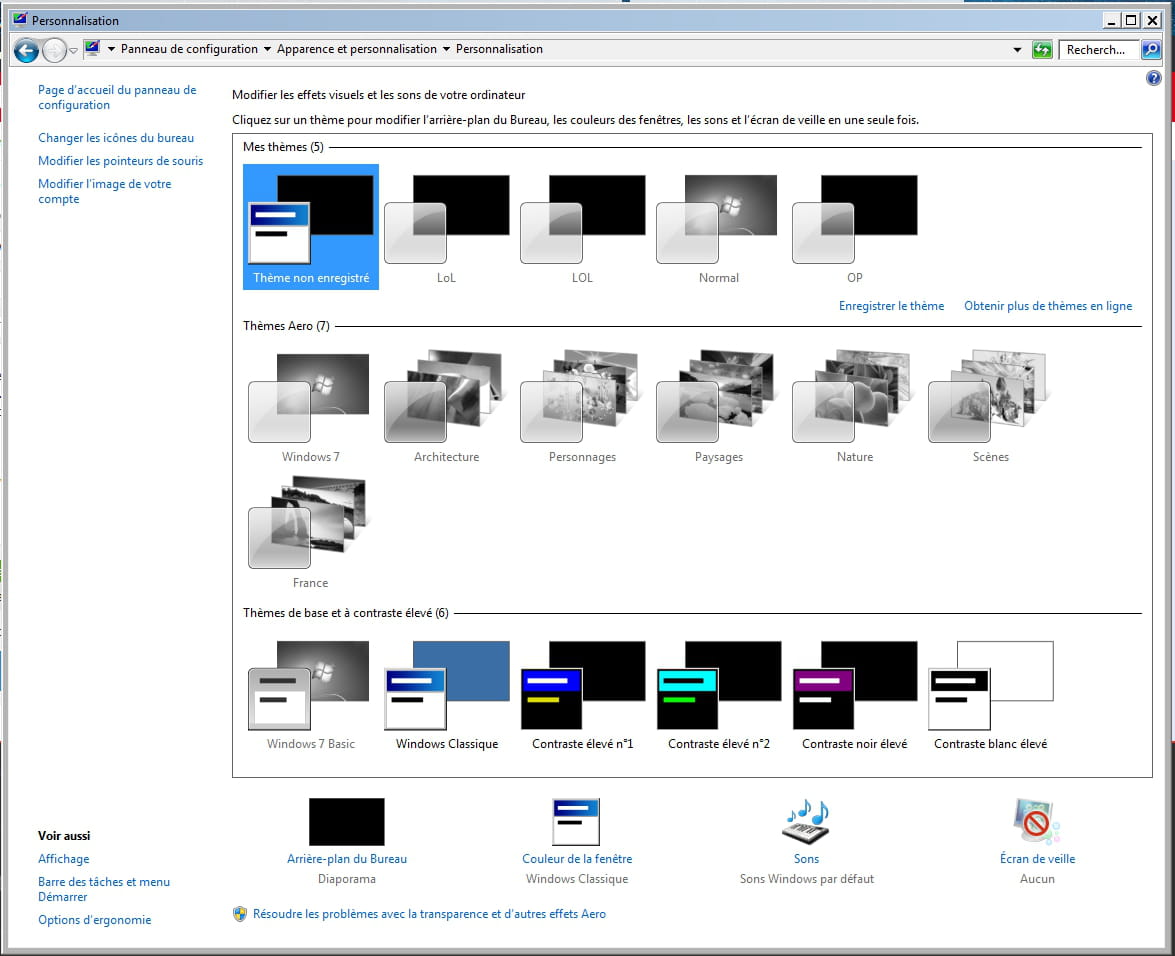Select Contraste élevé n°2 theme
1175x956 pixels.
click(x=719, y=694)
